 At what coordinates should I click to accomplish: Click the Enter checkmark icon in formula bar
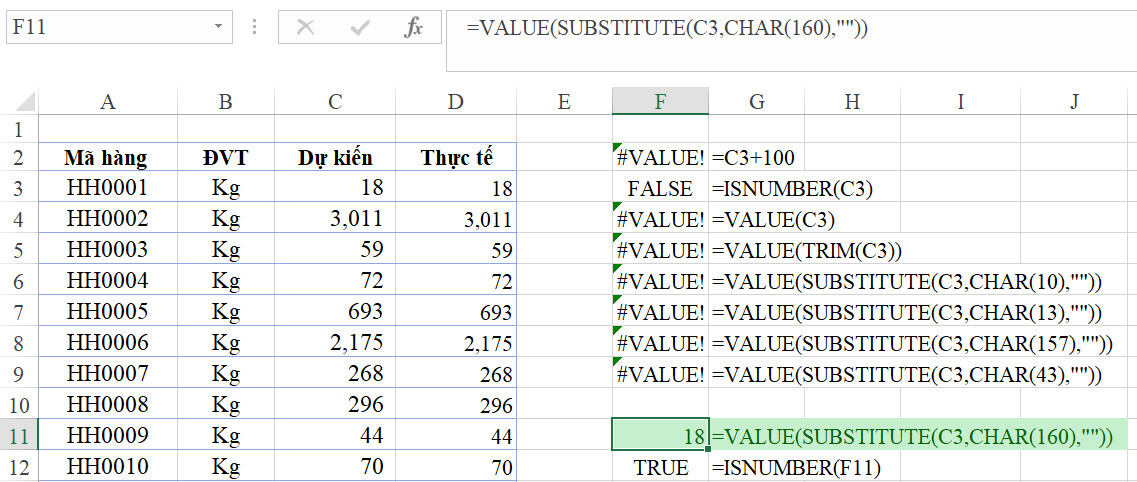click(x=360, y=28)
